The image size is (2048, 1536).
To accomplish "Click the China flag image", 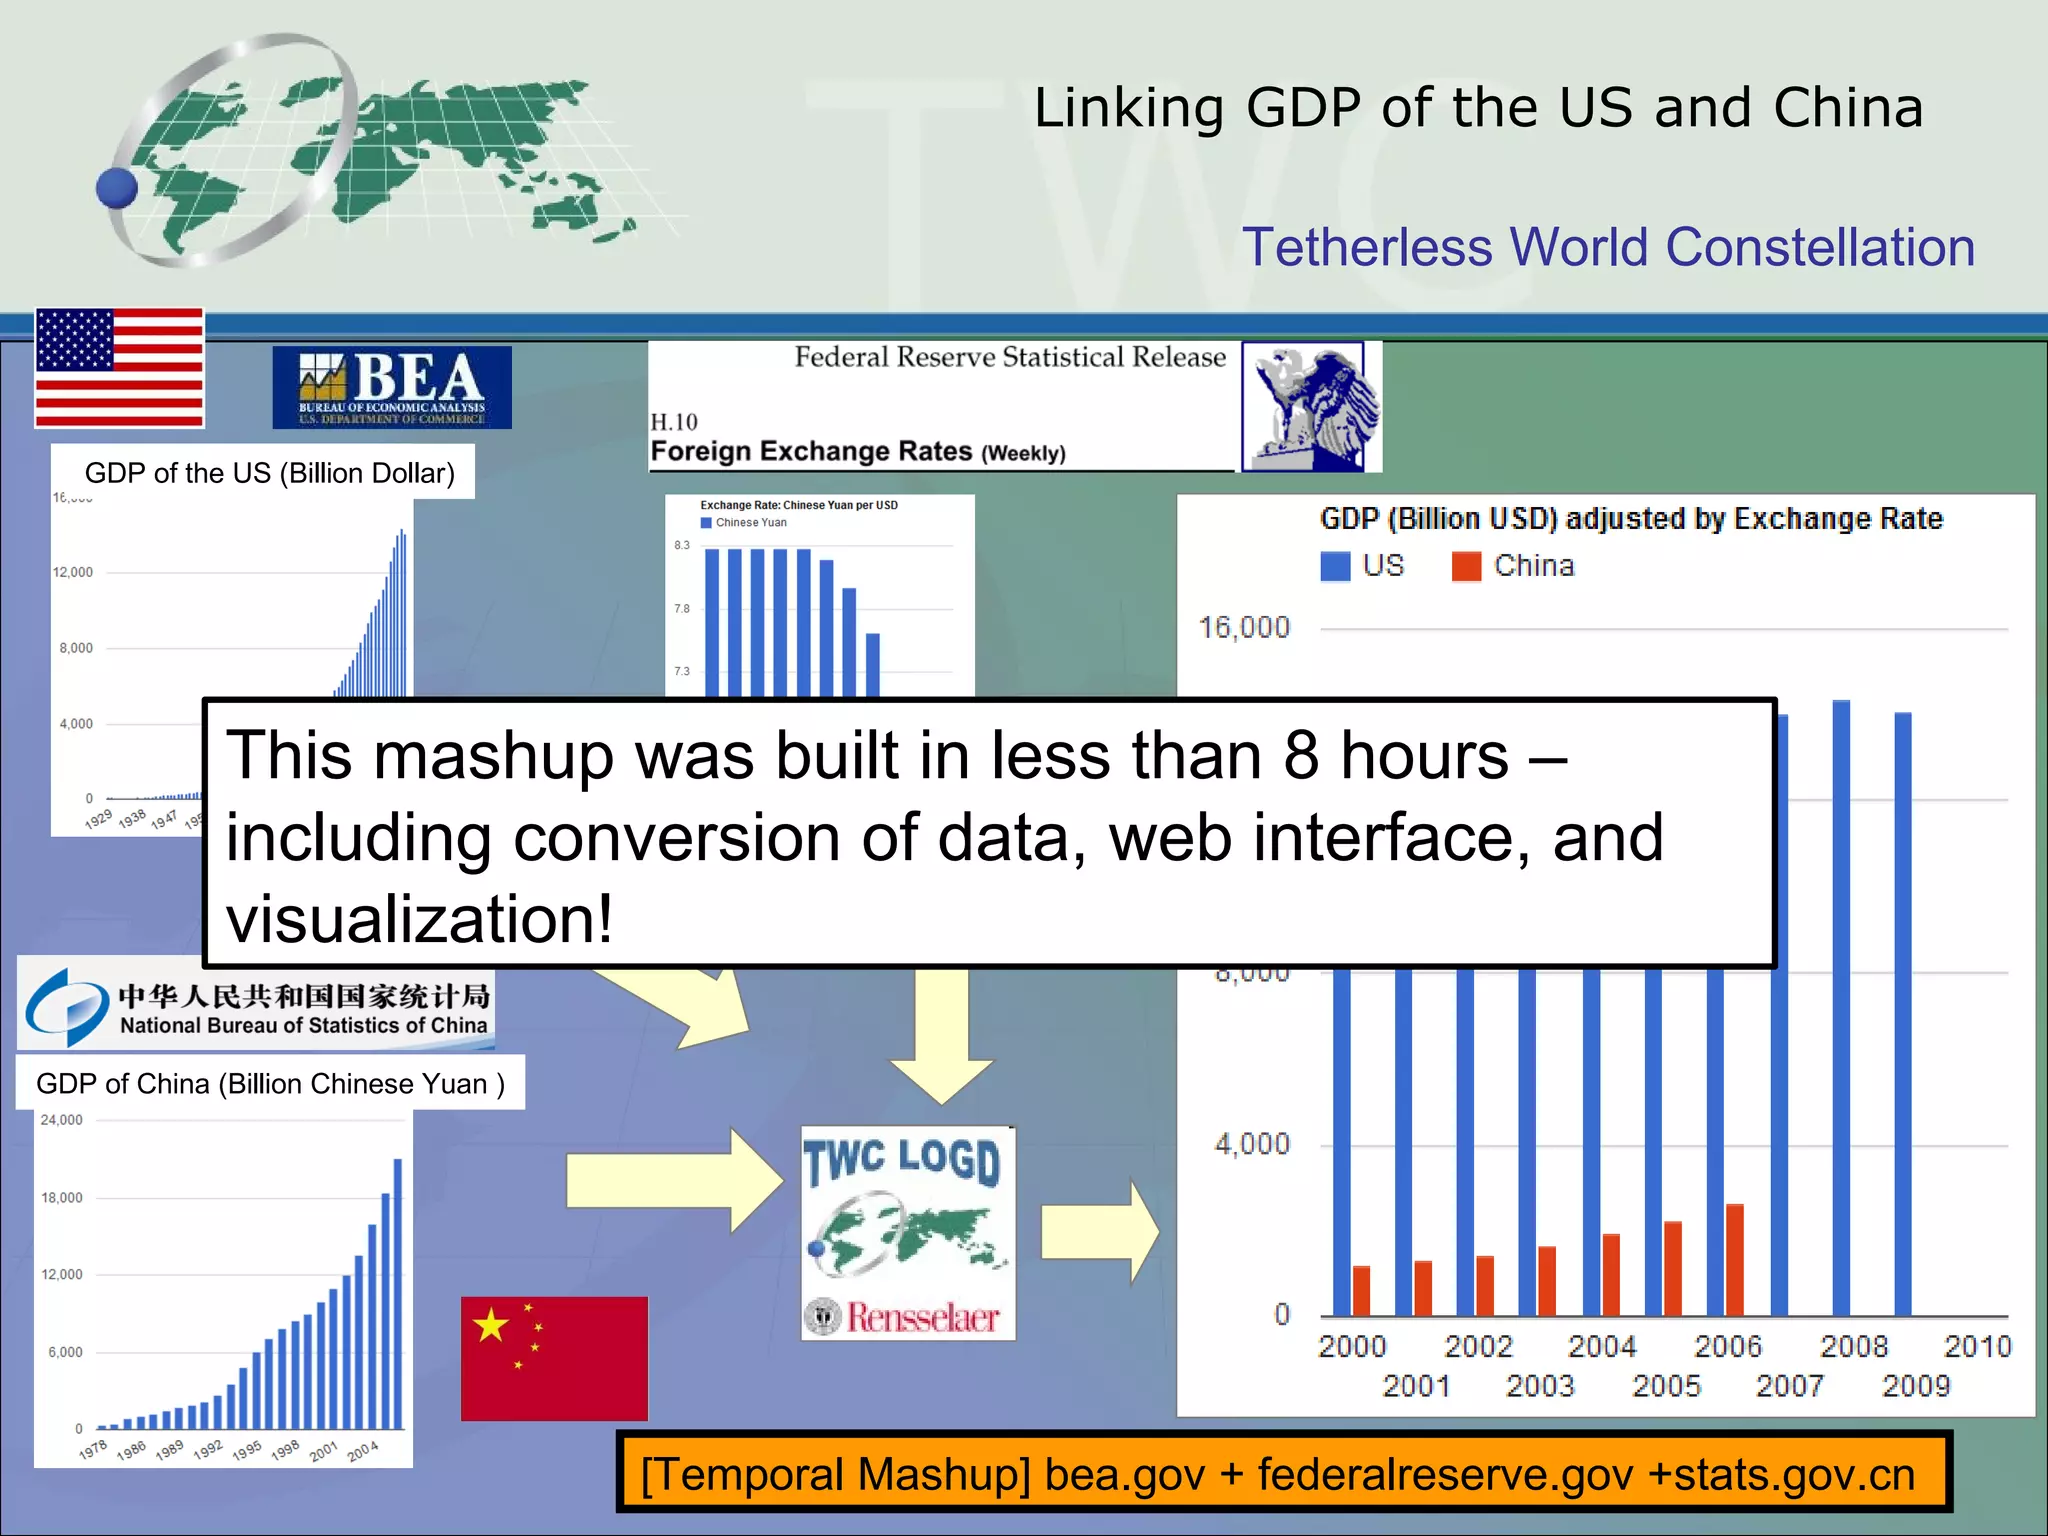I will [x=554, y=1357].
